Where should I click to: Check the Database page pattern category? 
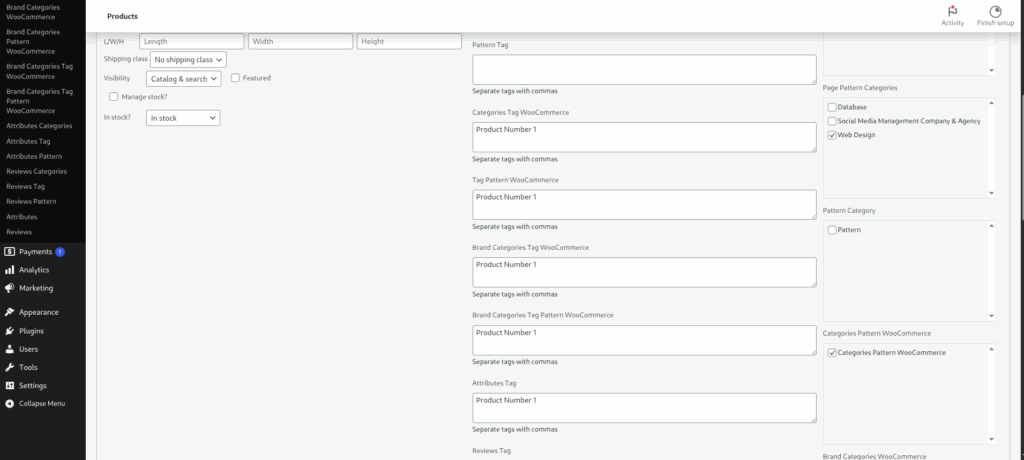pos(832,107)
